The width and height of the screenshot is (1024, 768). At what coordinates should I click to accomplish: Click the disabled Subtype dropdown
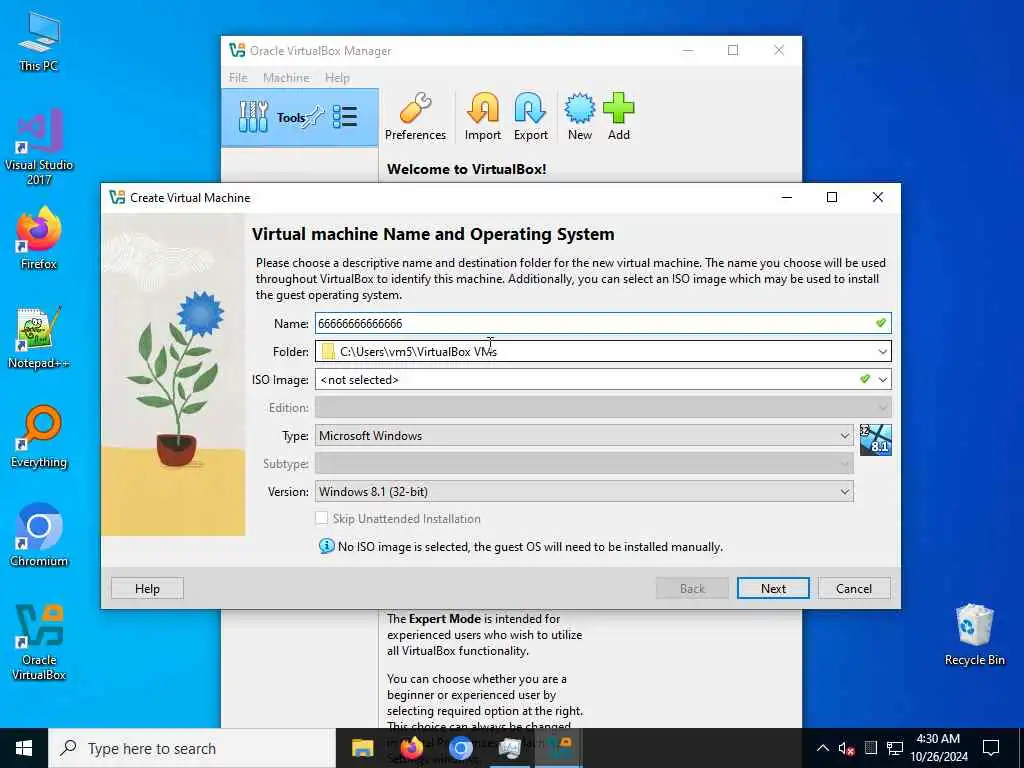[584, 464]
